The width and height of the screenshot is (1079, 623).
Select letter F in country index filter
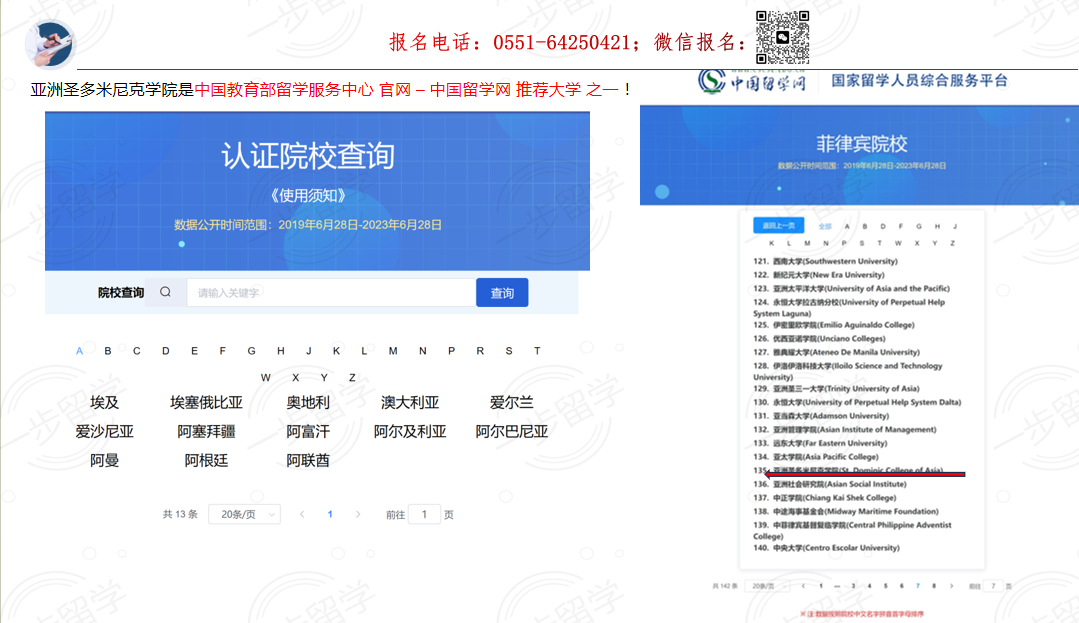222,351
